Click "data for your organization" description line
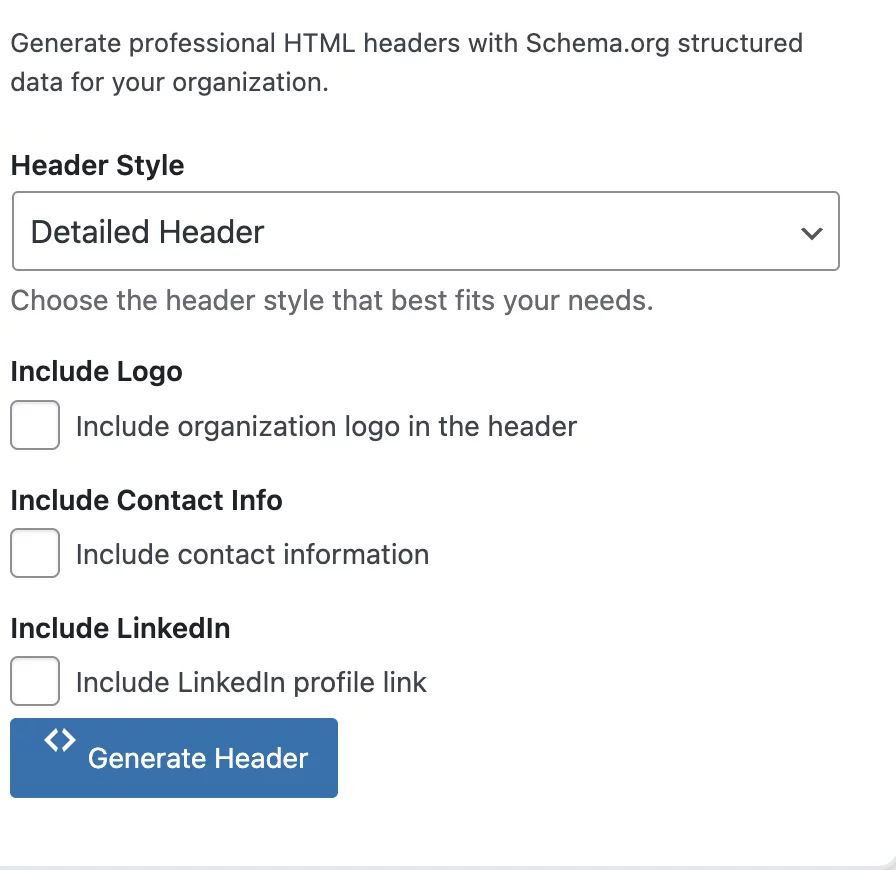Viewport: 896px width, 870px height. point(169,82)
